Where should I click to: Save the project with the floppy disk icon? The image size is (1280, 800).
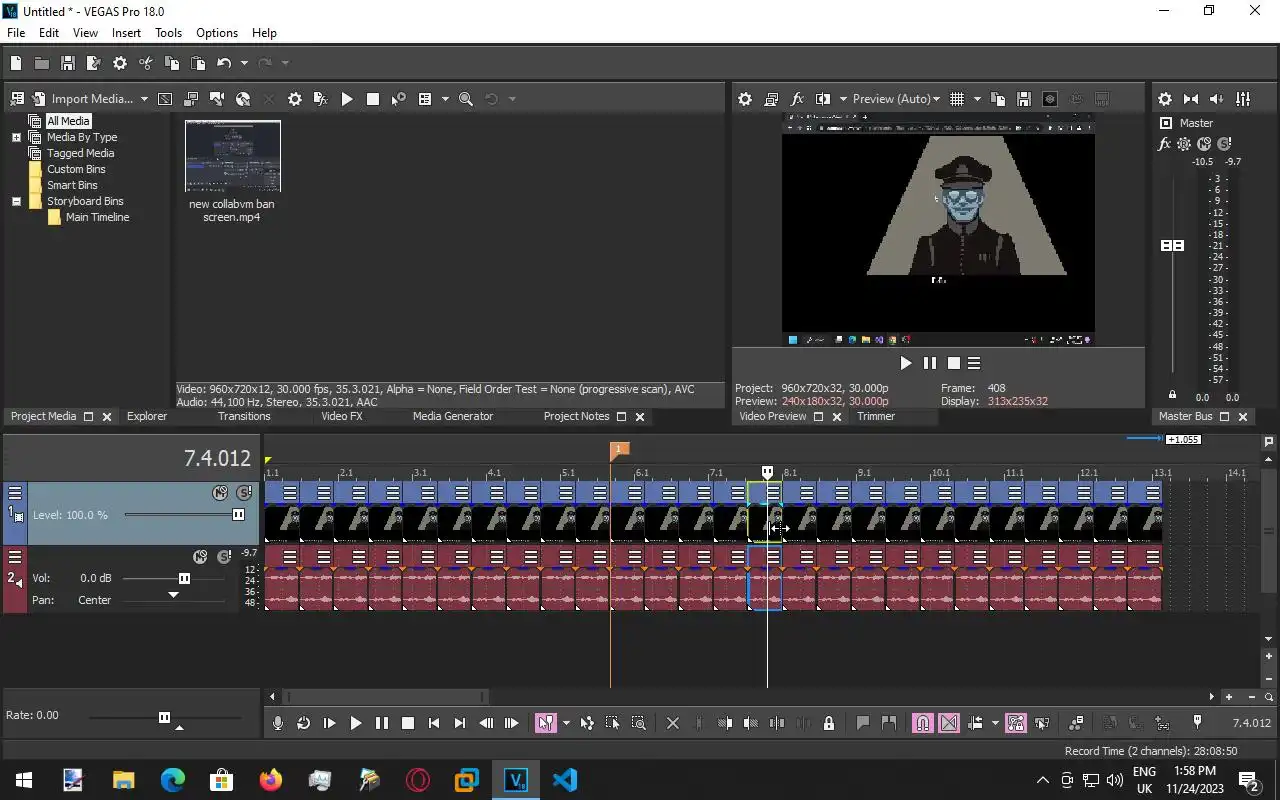pyautogui.click(x=68, y=63)
